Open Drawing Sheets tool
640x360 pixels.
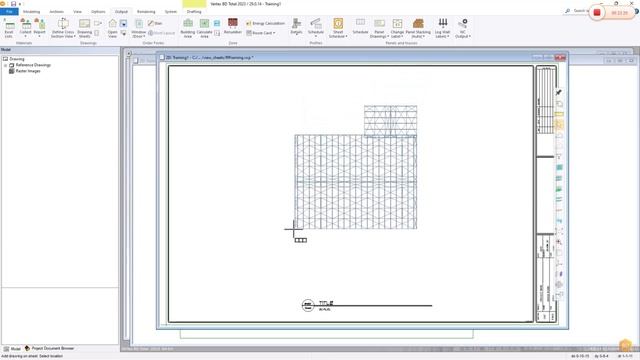coord(85,28)
